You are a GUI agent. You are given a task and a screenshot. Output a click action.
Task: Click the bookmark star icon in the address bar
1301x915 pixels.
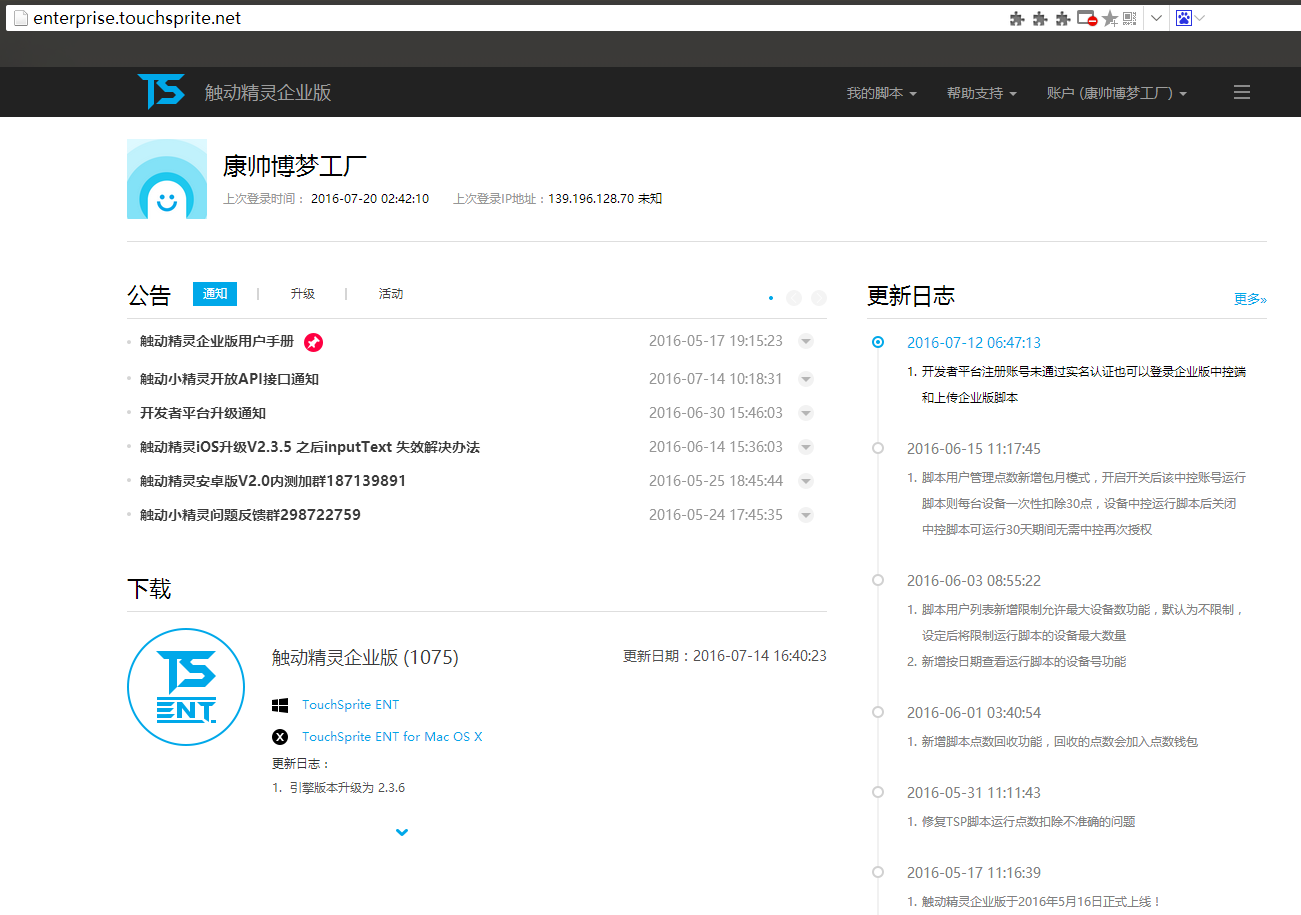pyautogui.click(x=1109, y=18)
